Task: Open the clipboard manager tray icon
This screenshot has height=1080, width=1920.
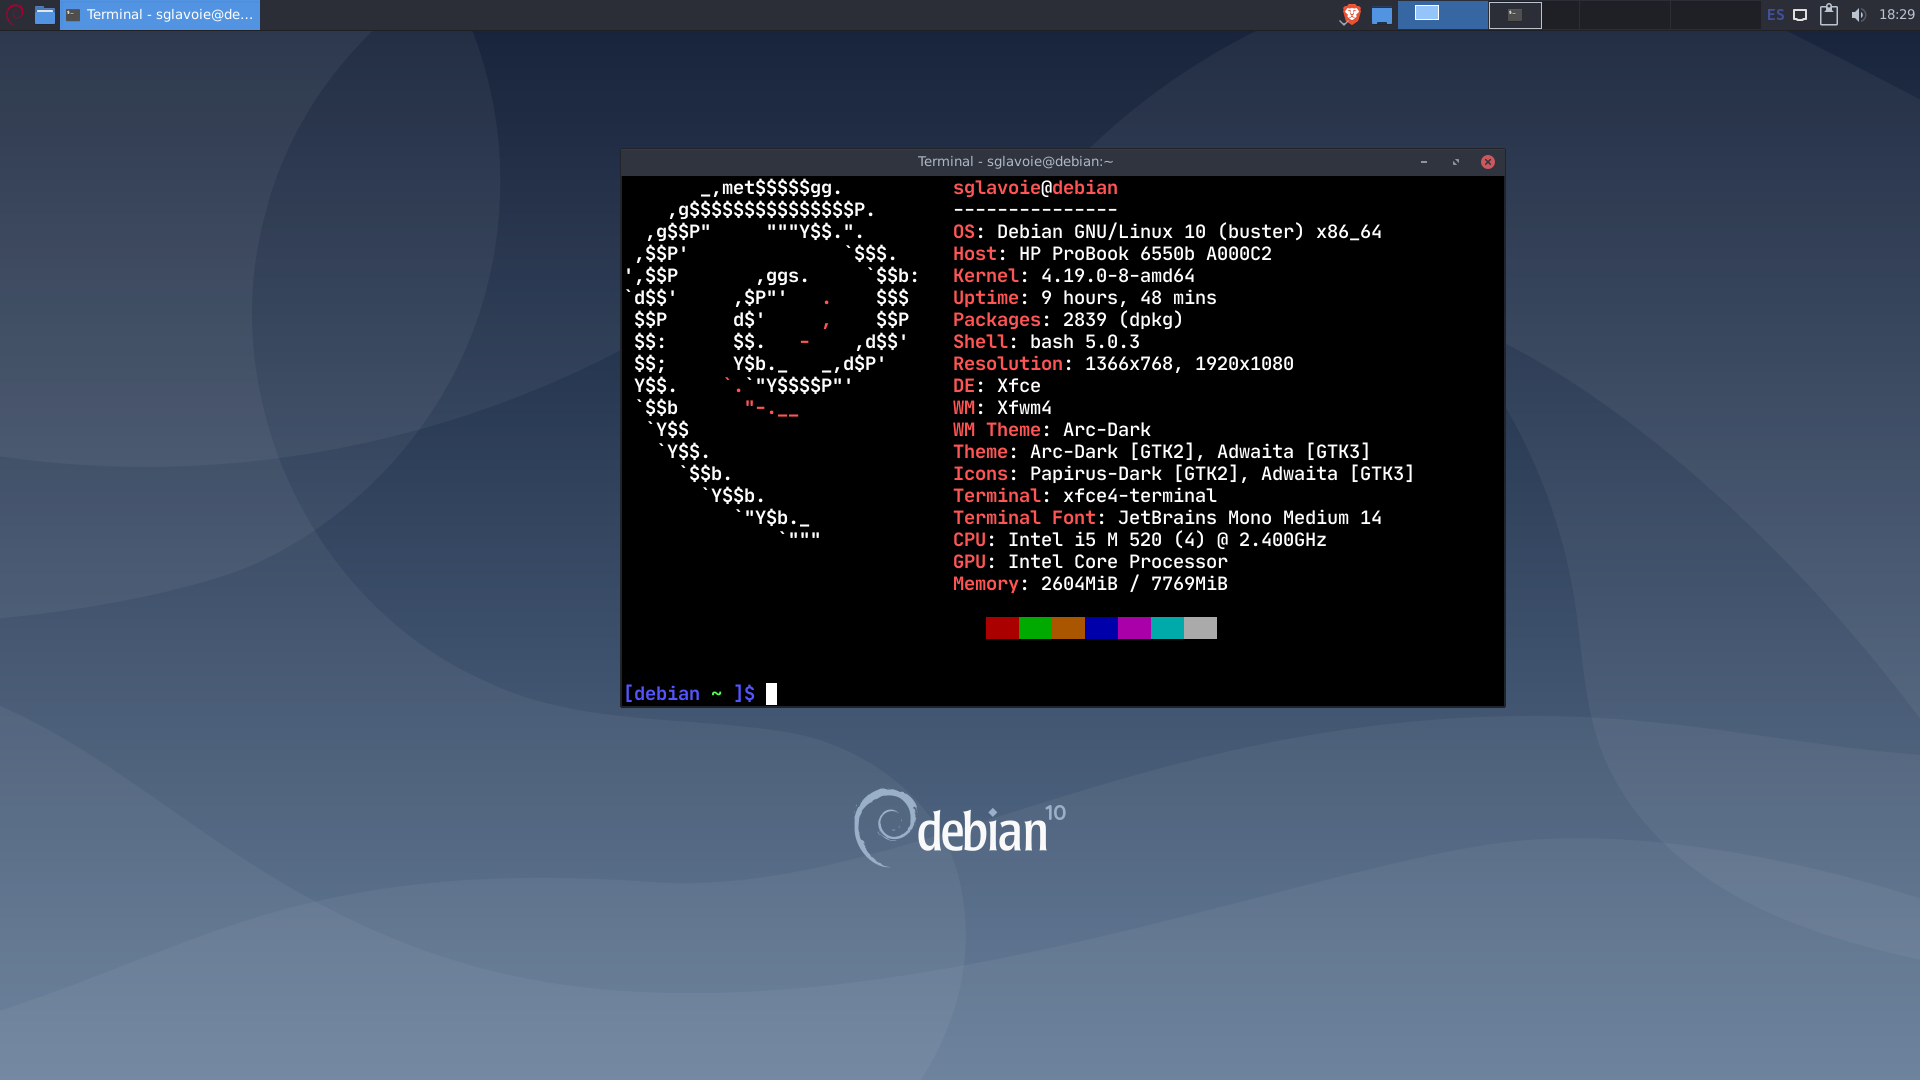Action: click(x=1829, y=14)
